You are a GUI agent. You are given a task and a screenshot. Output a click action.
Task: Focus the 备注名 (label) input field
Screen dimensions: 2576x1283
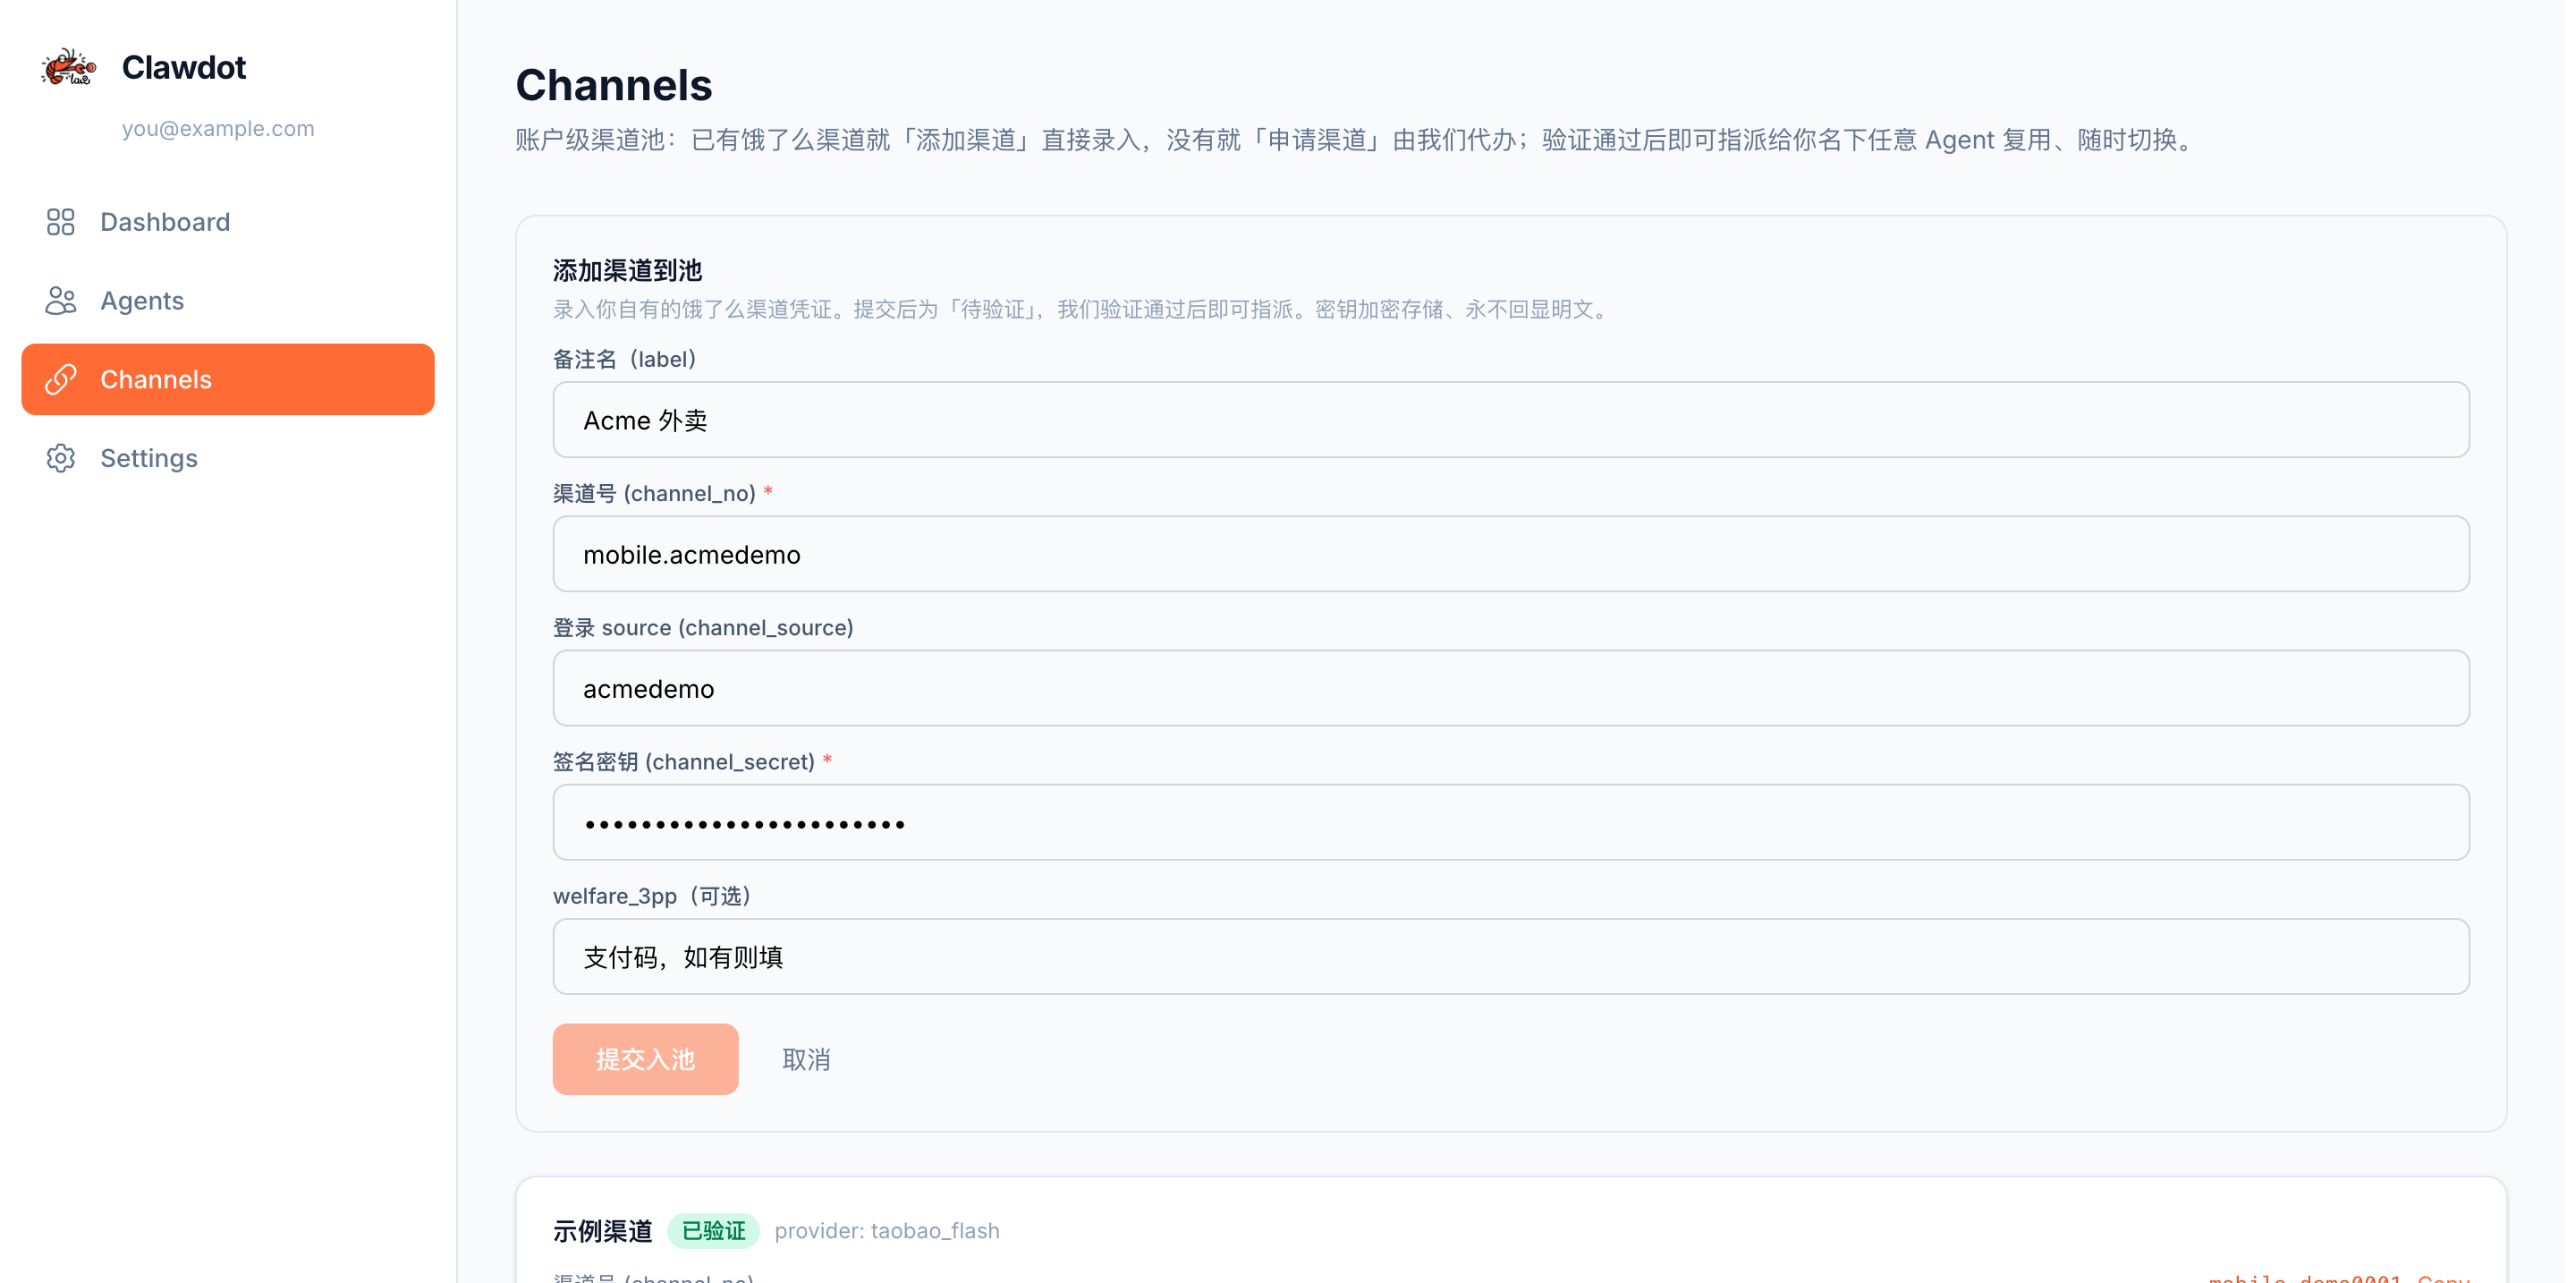1510,420
